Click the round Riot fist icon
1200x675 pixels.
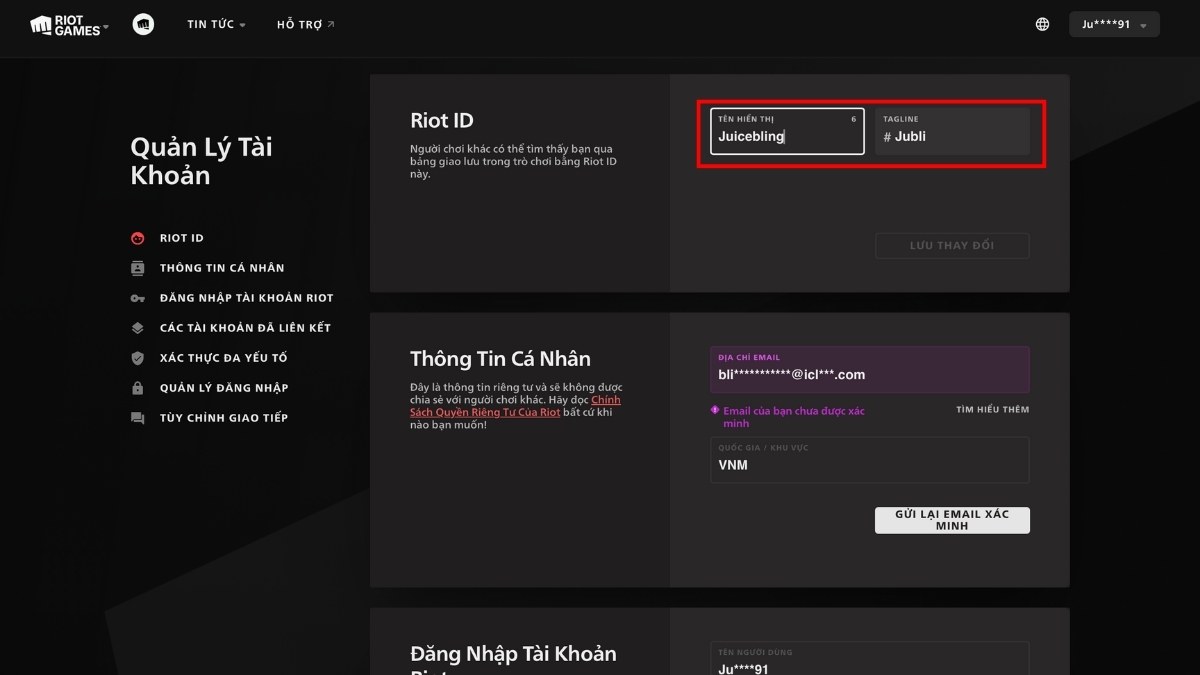(x=143, y=24)
